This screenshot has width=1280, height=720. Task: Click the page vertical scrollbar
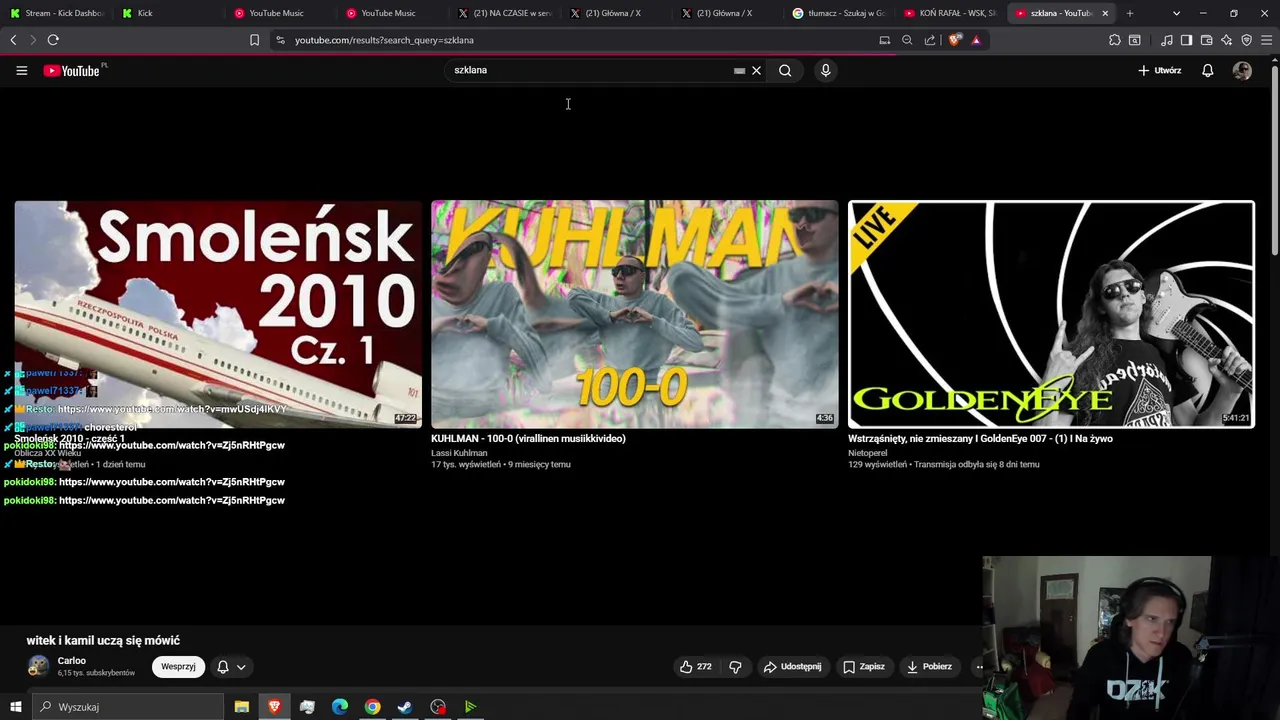click(x=1274, y=160)
